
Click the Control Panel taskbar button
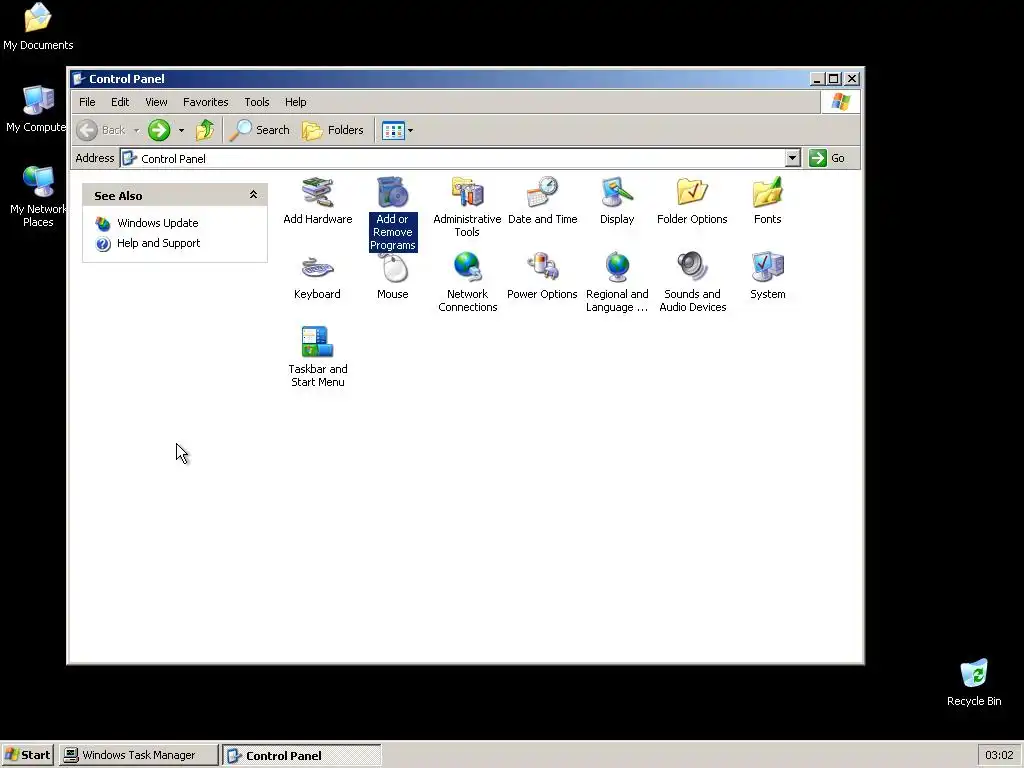tap(301, 755)
